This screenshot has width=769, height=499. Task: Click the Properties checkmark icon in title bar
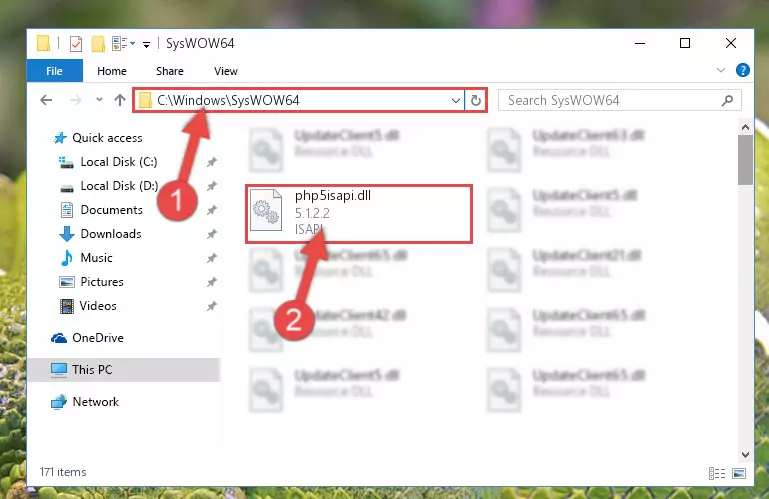click(76, 44)
